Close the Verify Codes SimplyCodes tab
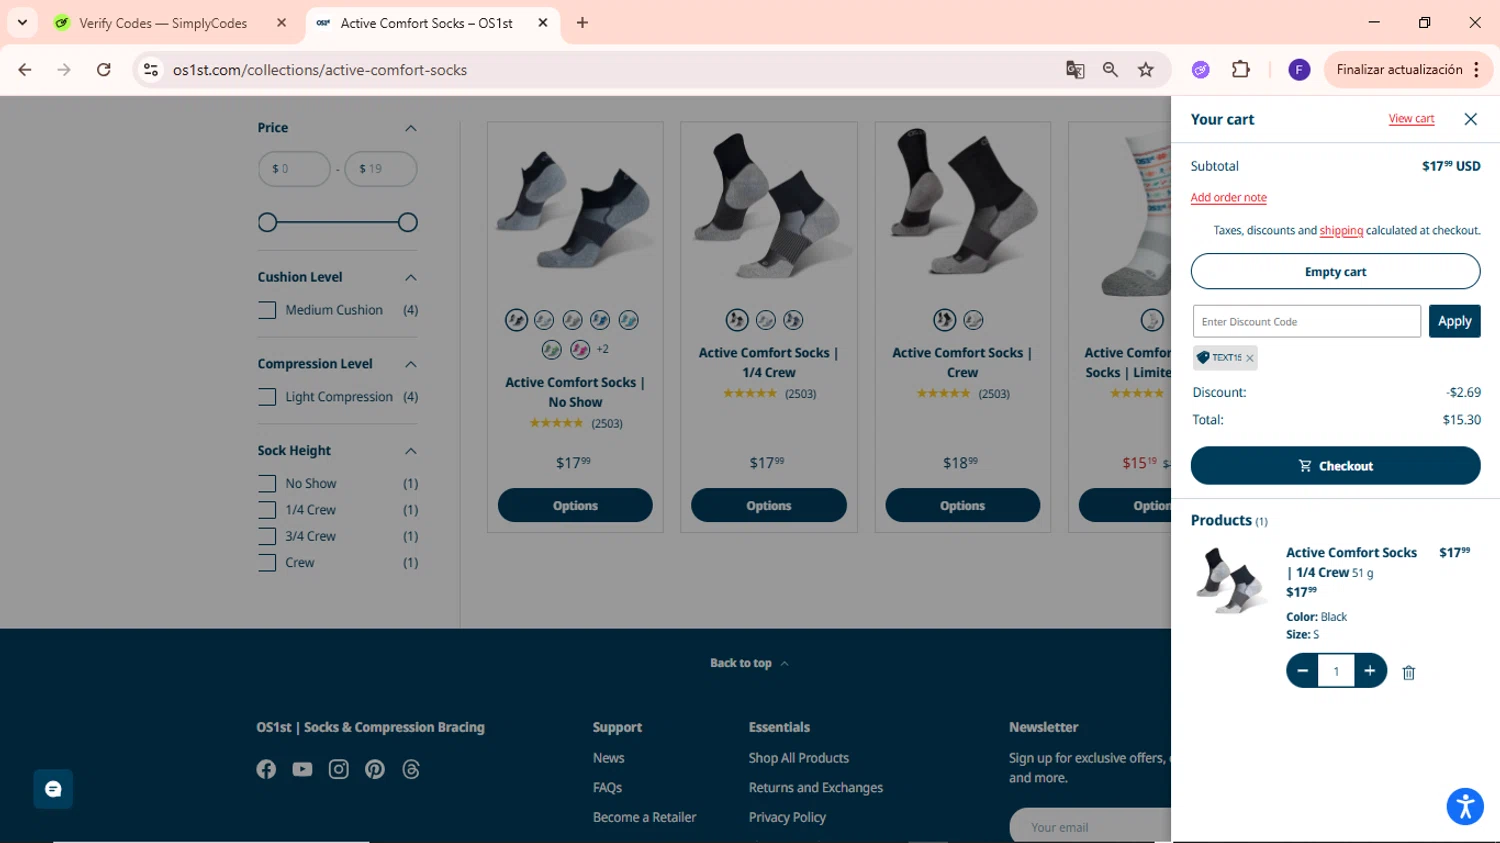 281,22
